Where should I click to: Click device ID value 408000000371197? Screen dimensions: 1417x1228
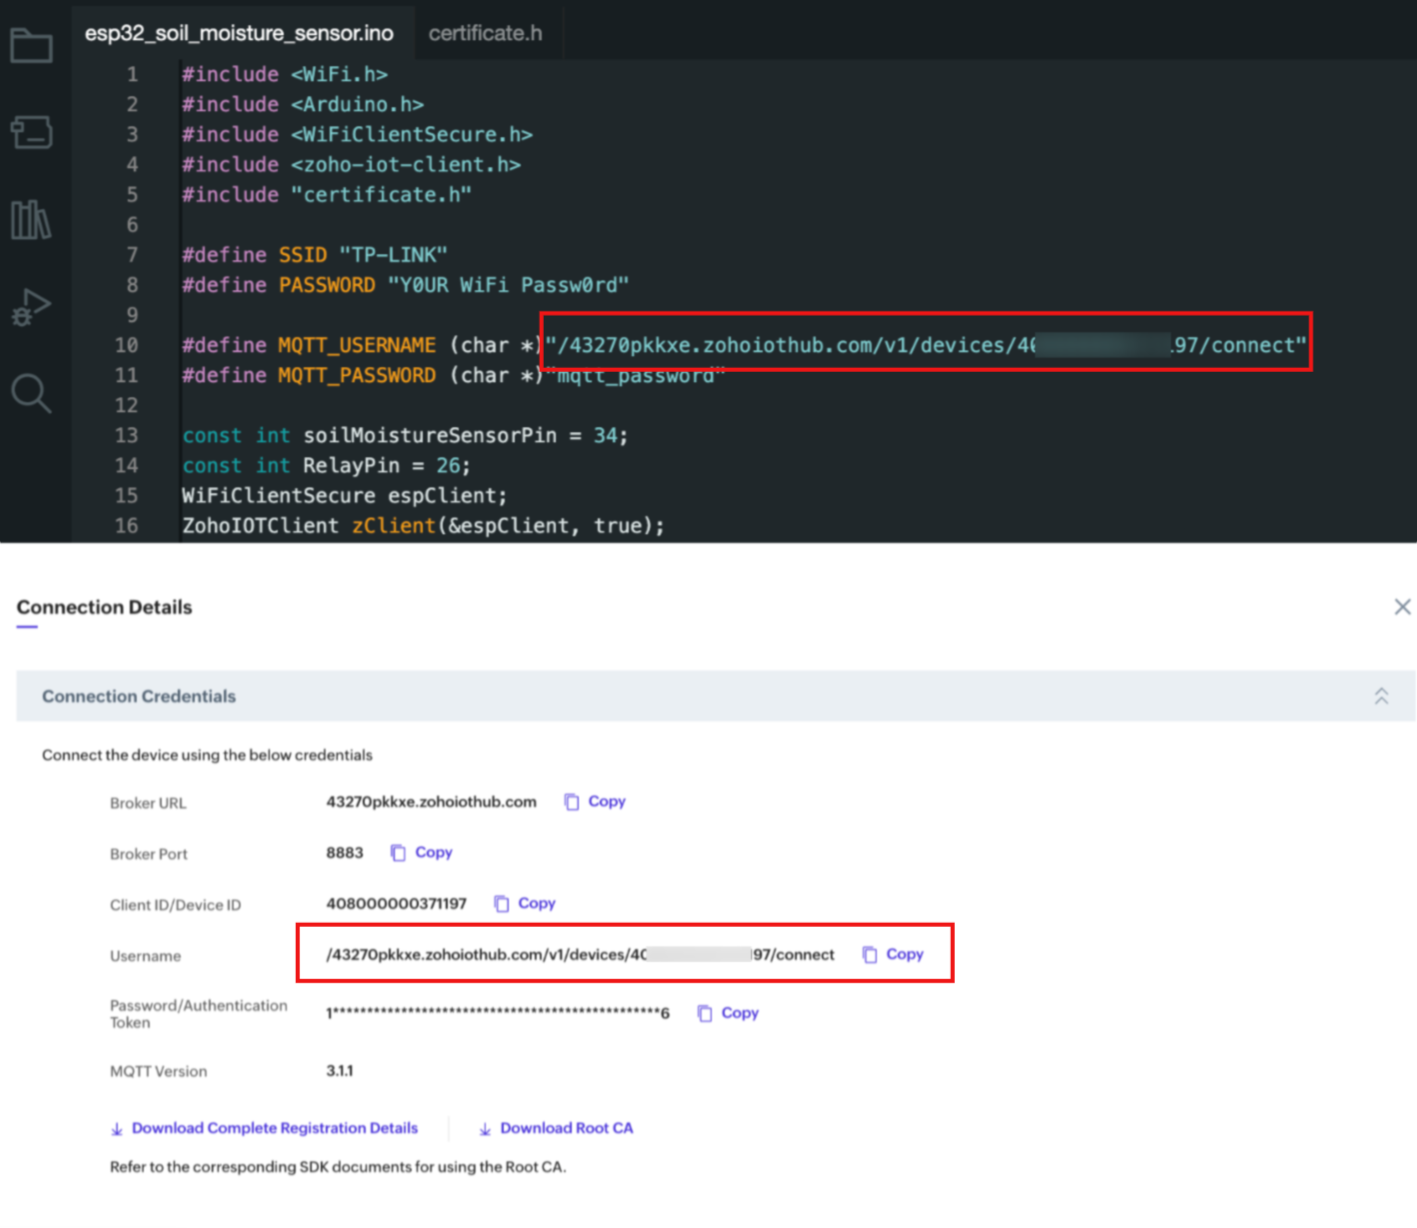396,904
